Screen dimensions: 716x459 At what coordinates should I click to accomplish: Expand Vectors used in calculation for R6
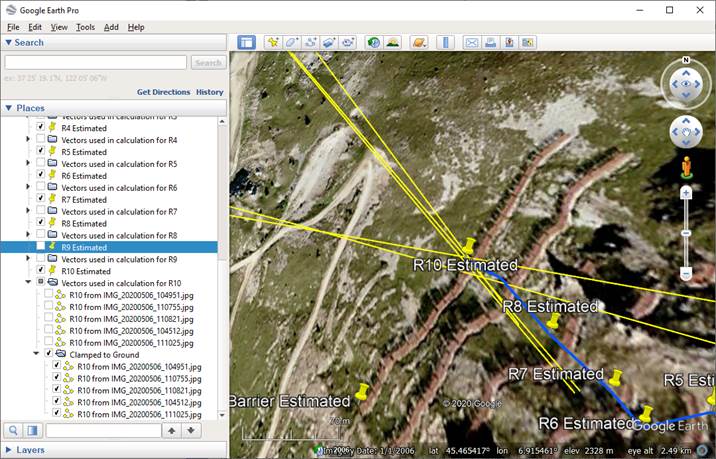(28, 186)
